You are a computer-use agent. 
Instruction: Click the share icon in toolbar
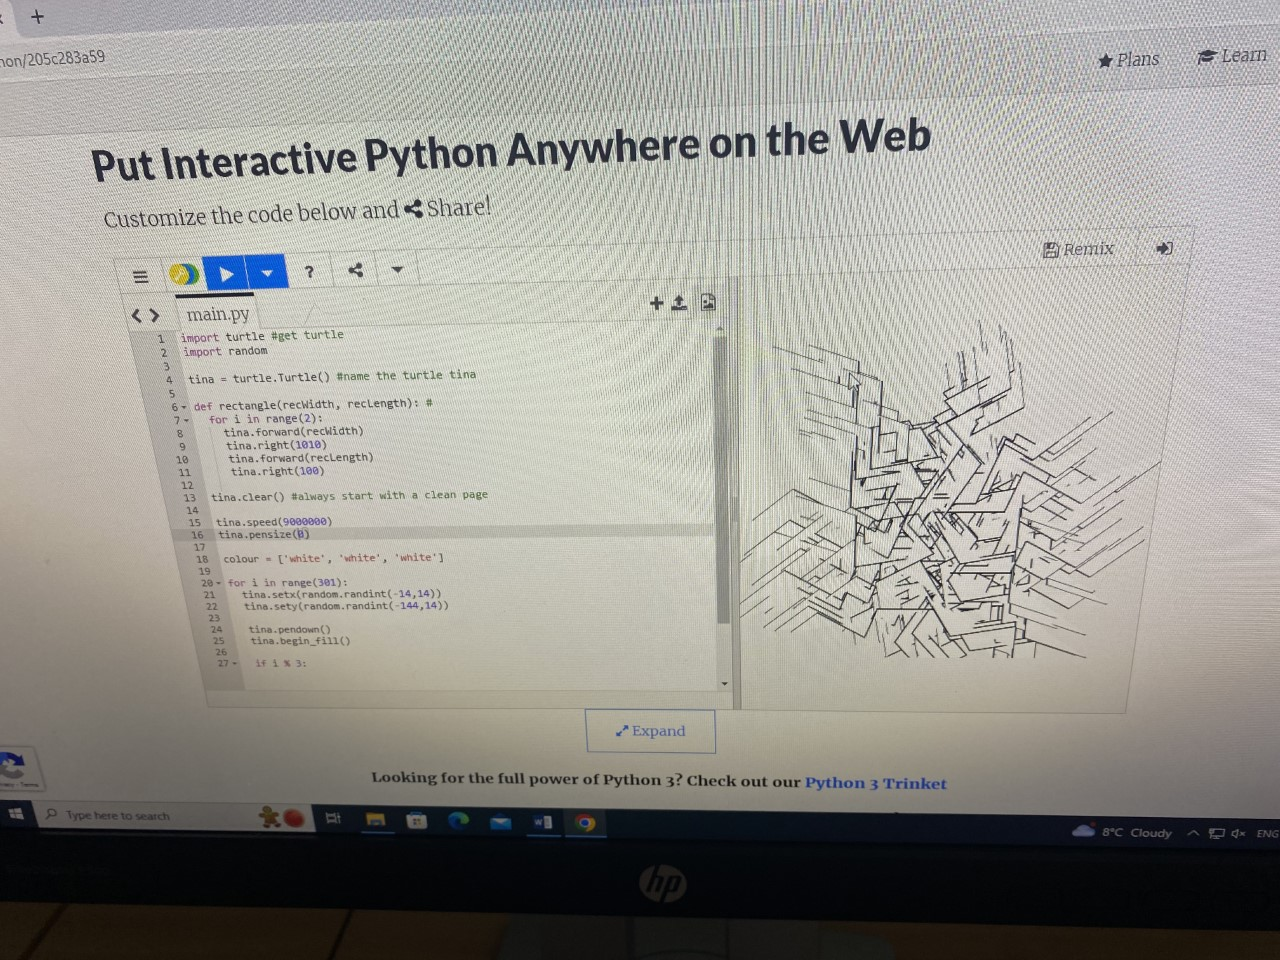pyautogui.click(x=355, y=269)
